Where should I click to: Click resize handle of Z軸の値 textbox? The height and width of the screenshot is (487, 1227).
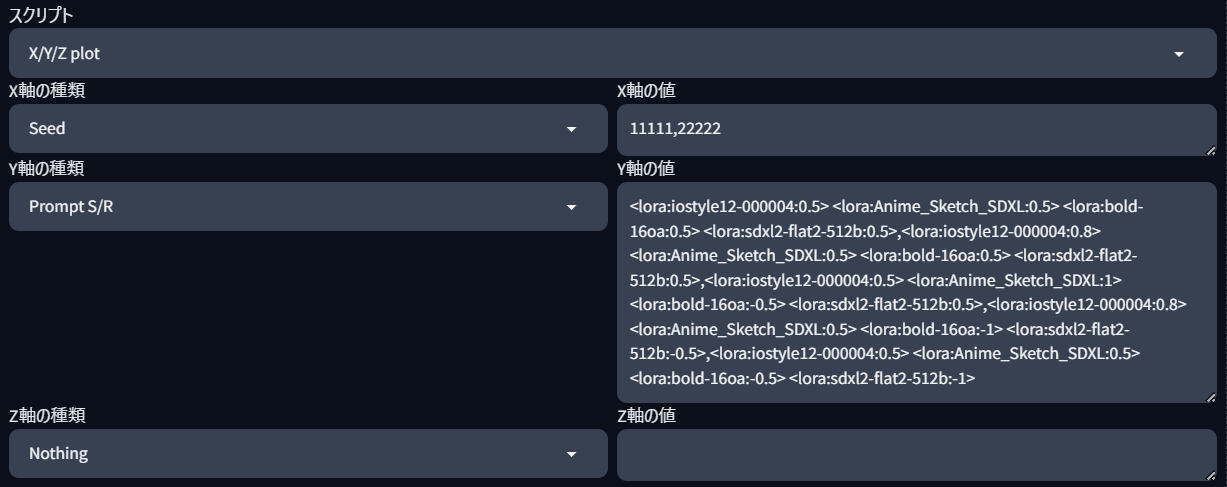1210,474
